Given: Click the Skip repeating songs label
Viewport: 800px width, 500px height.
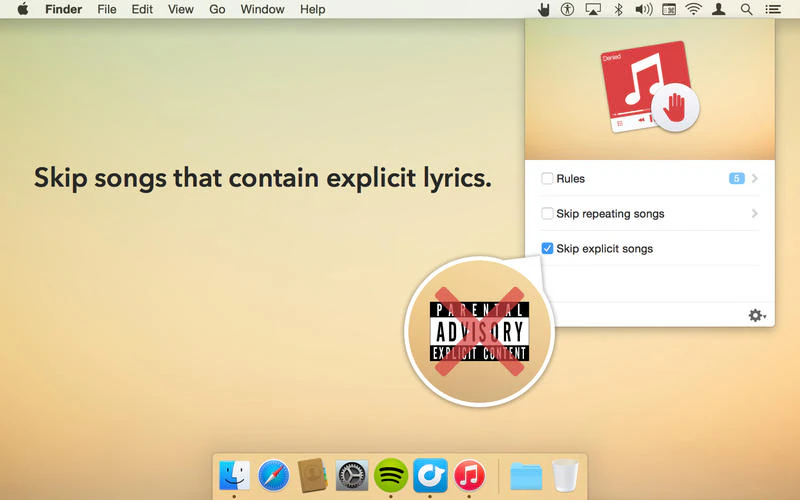Looking at the screenshot, I should (x=610, y=214).
